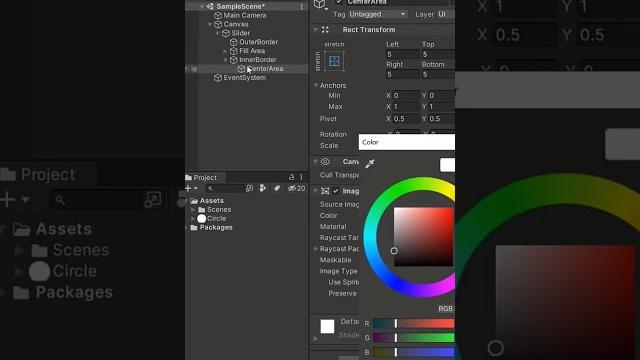Select EventSystem in the Hierarchy
Viewport: 640px width, 360px height.
click(244, 78)
